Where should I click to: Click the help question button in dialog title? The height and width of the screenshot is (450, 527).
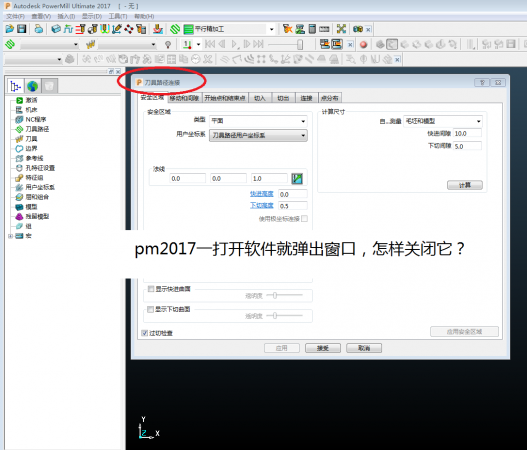click(482, 82)
